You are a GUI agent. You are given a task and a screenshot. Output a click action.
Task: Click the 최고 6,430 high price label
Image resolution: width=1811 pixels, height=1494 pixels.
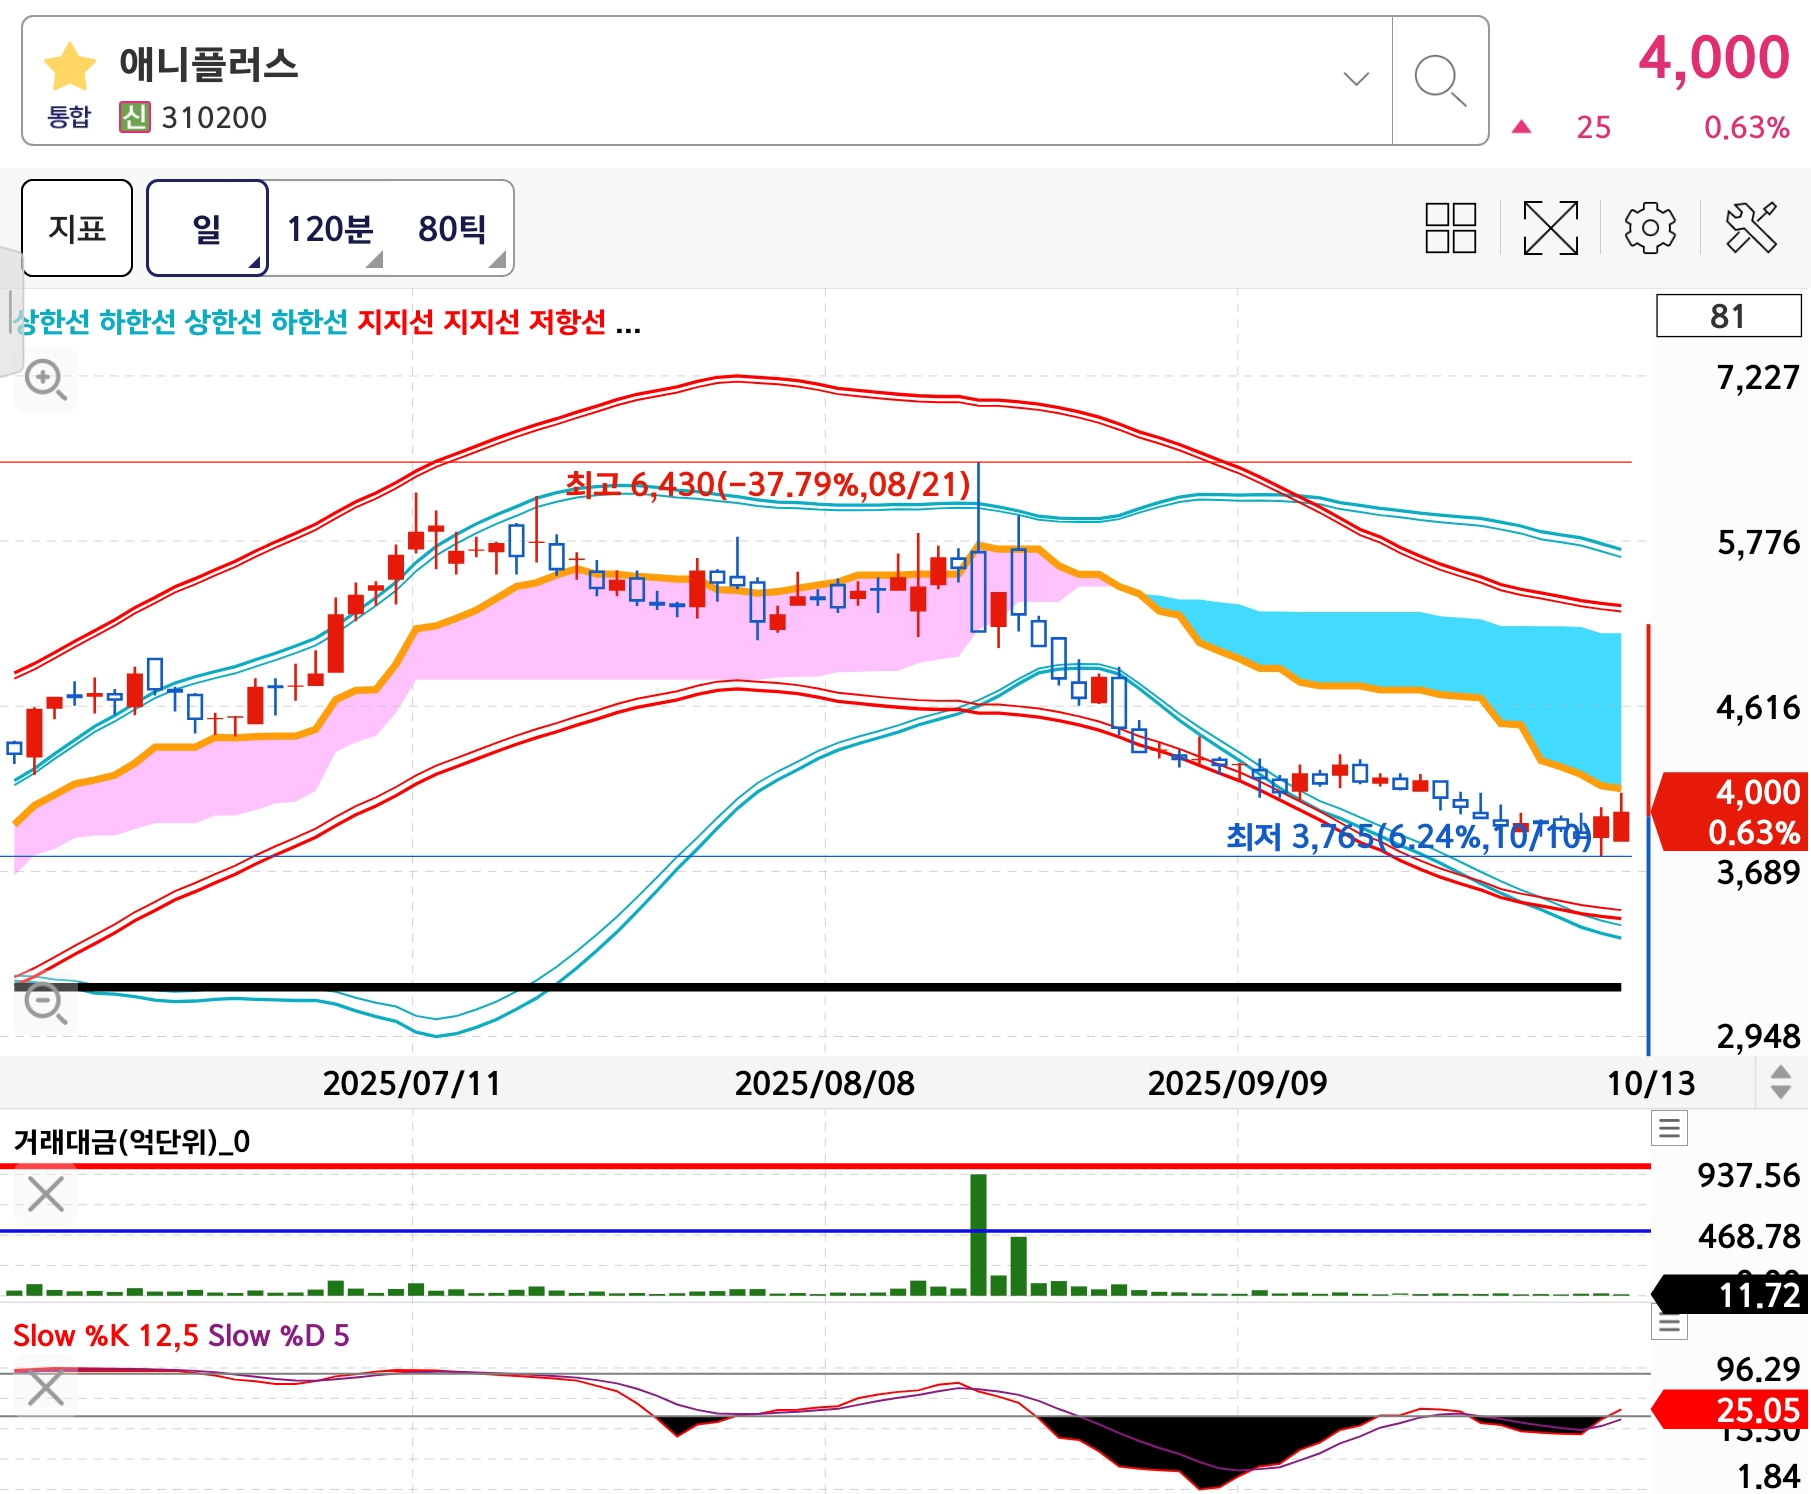[x=768, y=485]
